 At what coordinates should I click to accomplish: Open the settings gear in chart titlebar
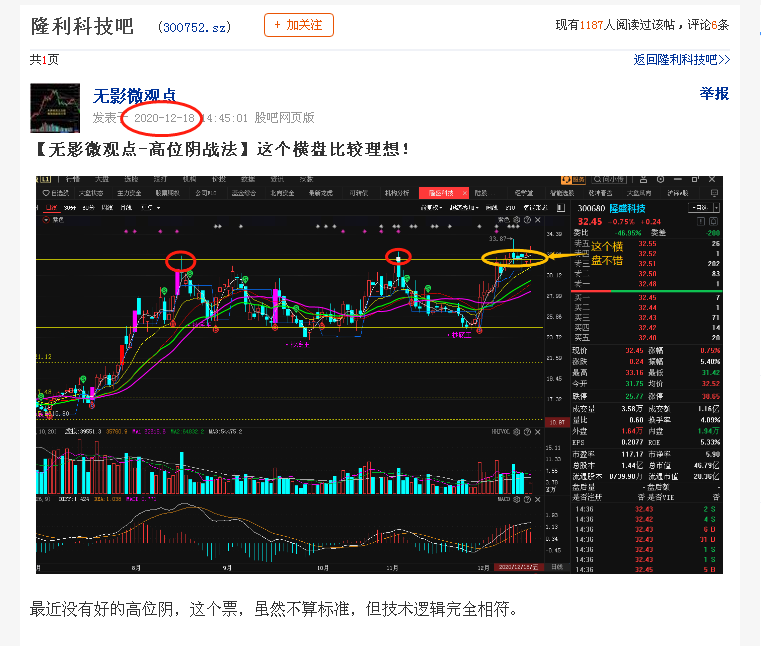tap(661, 180)
